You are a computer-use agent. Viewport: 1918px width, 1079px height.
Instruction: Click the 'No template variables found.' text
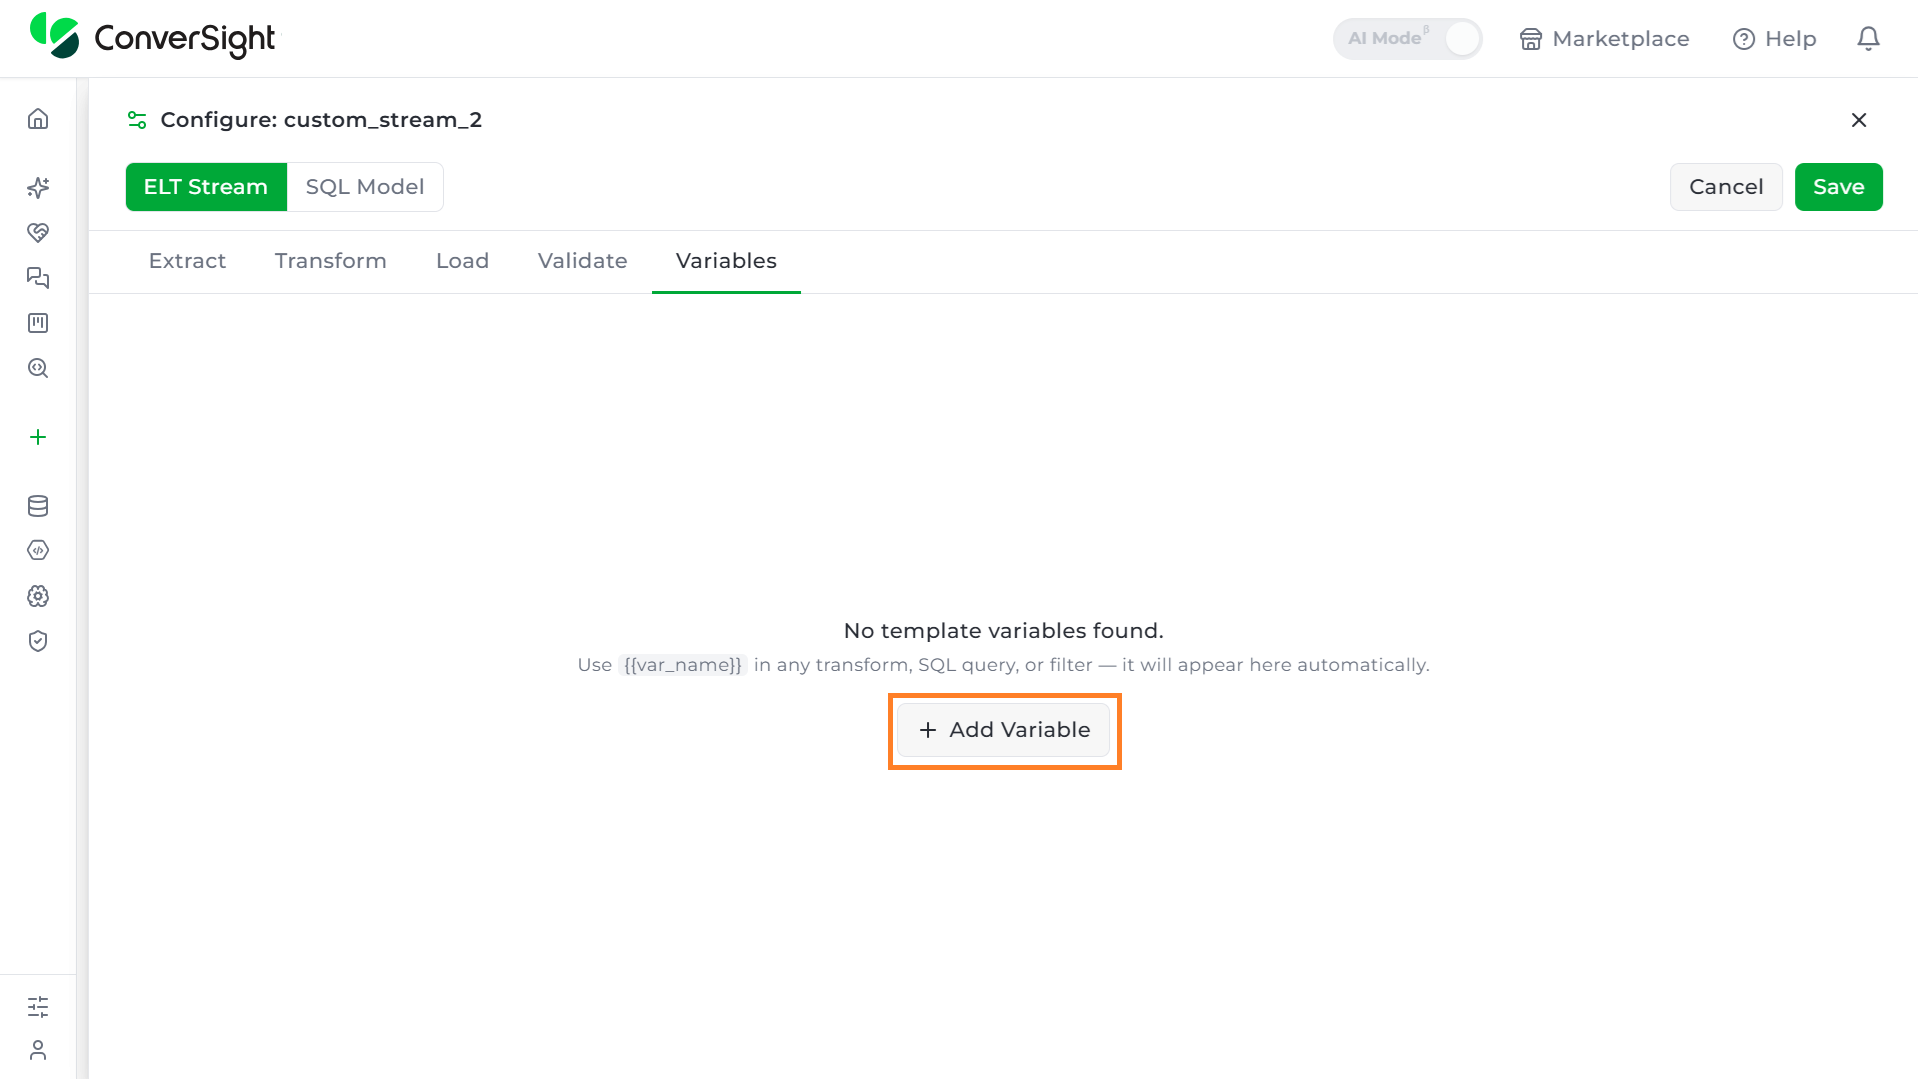(x=1003, y=631)
